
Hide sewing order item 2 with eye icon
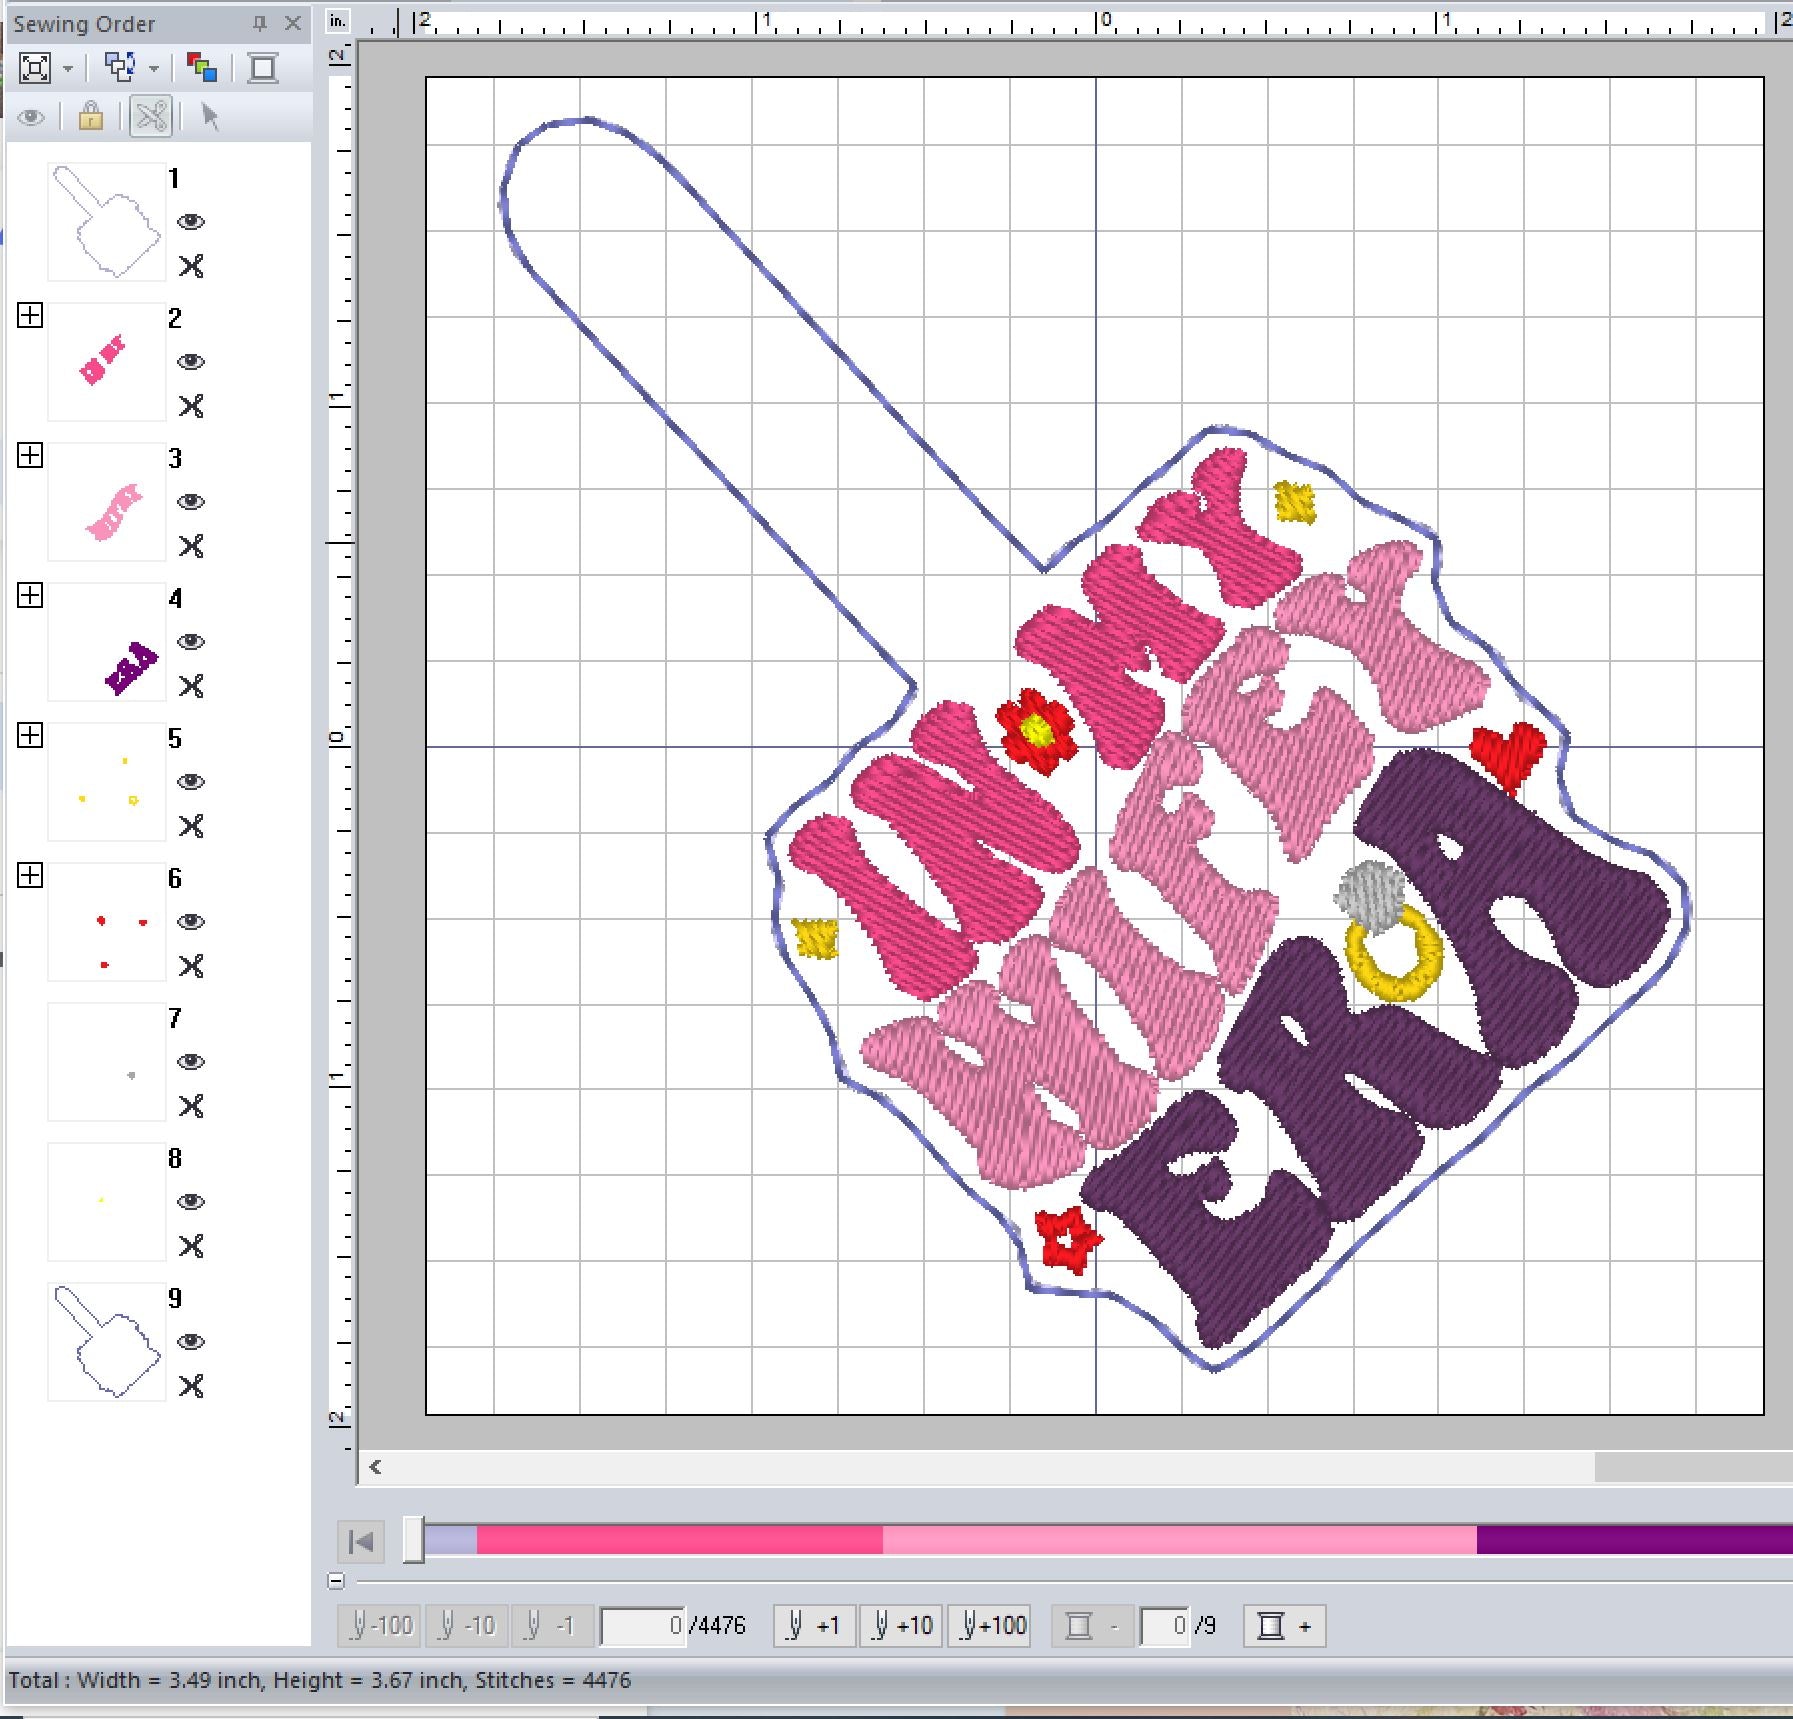click(x=191, y=362)
